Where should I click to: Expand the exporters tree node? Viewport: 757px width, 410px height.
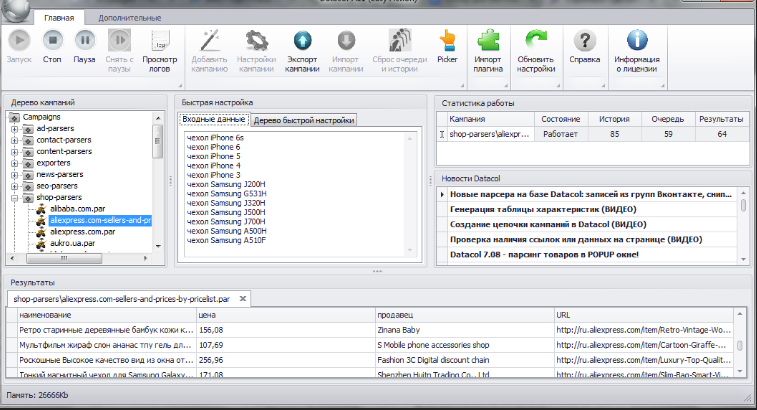(x=14, y=163)
